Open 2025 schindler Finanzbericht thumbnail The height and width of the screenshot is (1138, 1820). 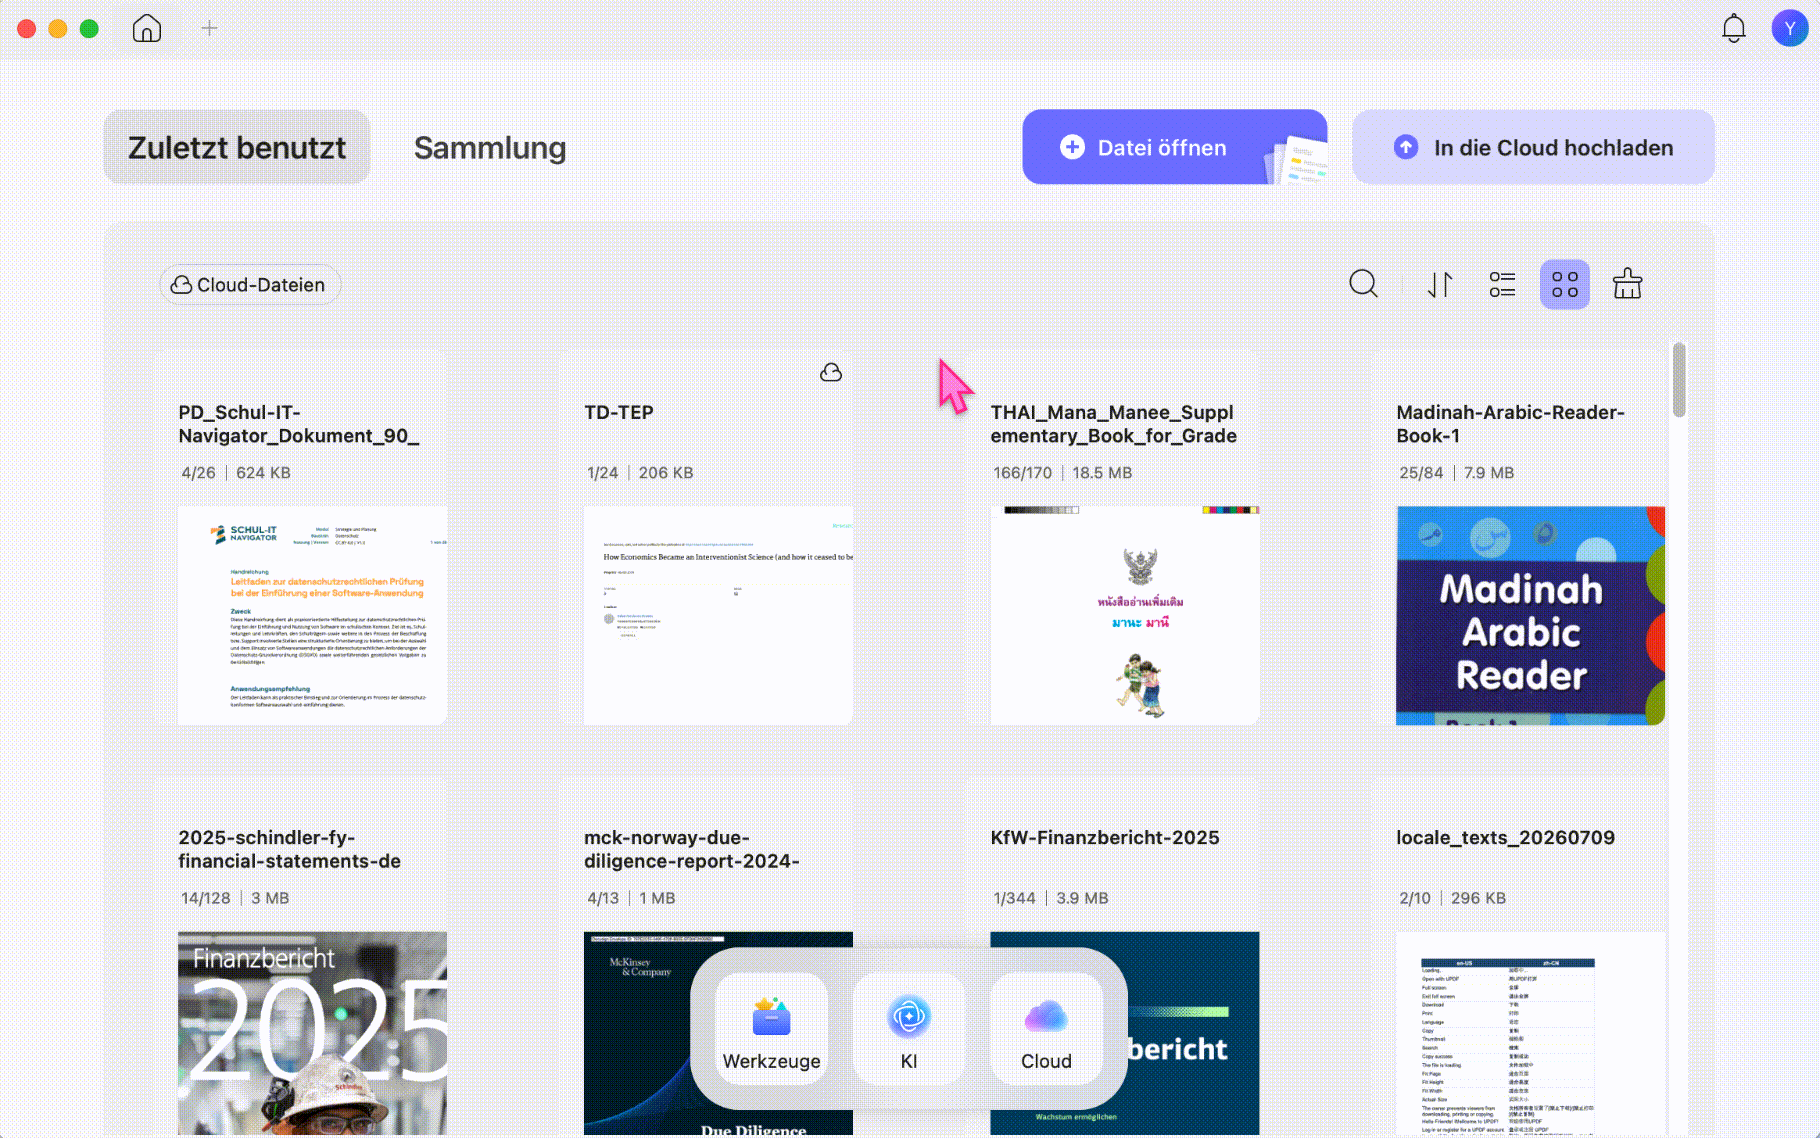coord(312,1034)
